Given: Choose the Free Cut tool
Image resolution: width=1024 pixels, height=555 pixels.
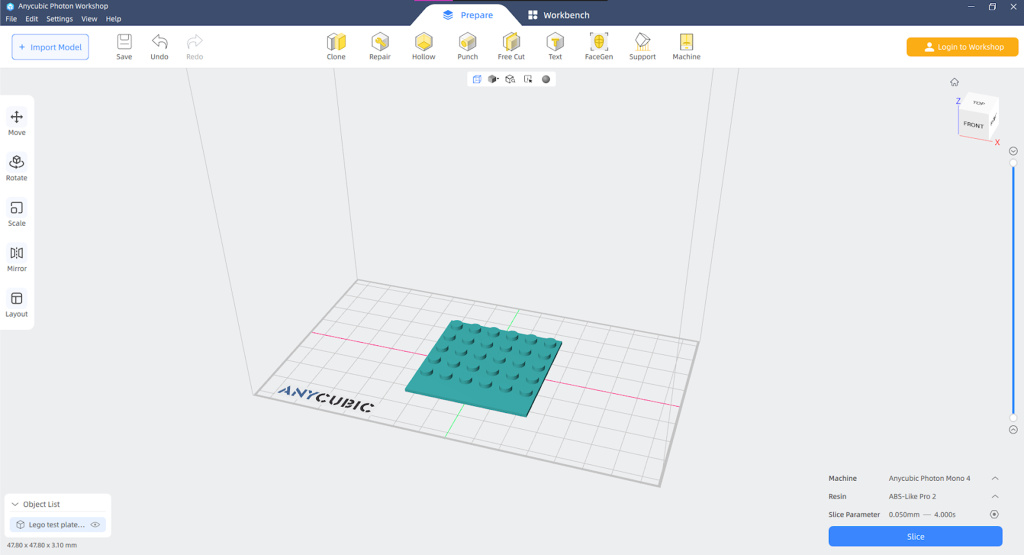Looking at the screenshot, I should pos(511,45).
